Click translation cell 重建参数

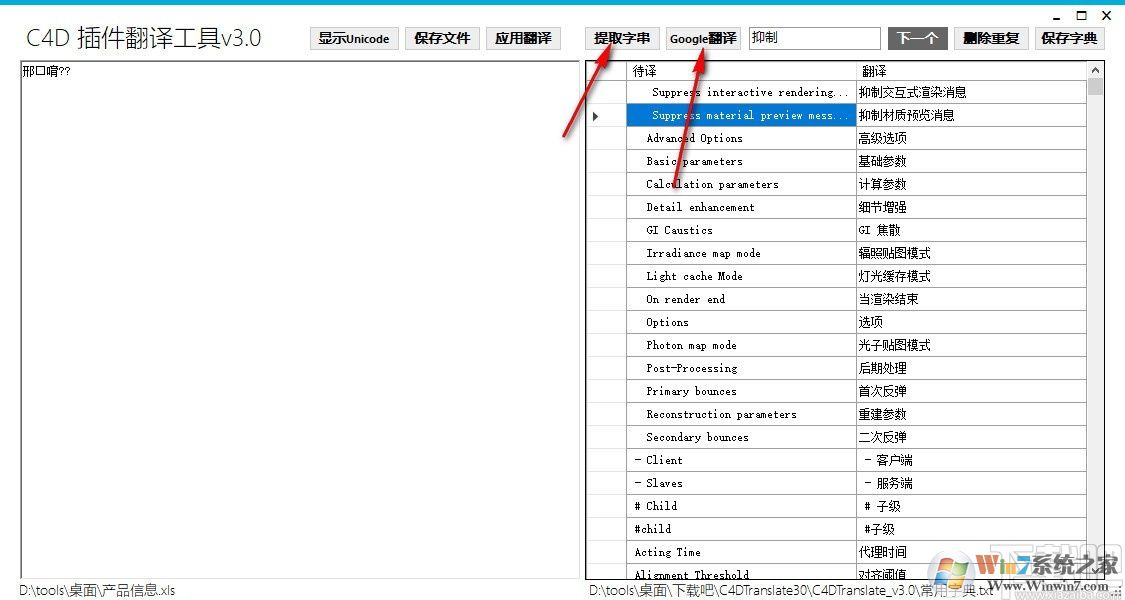(x=971, y=414)
